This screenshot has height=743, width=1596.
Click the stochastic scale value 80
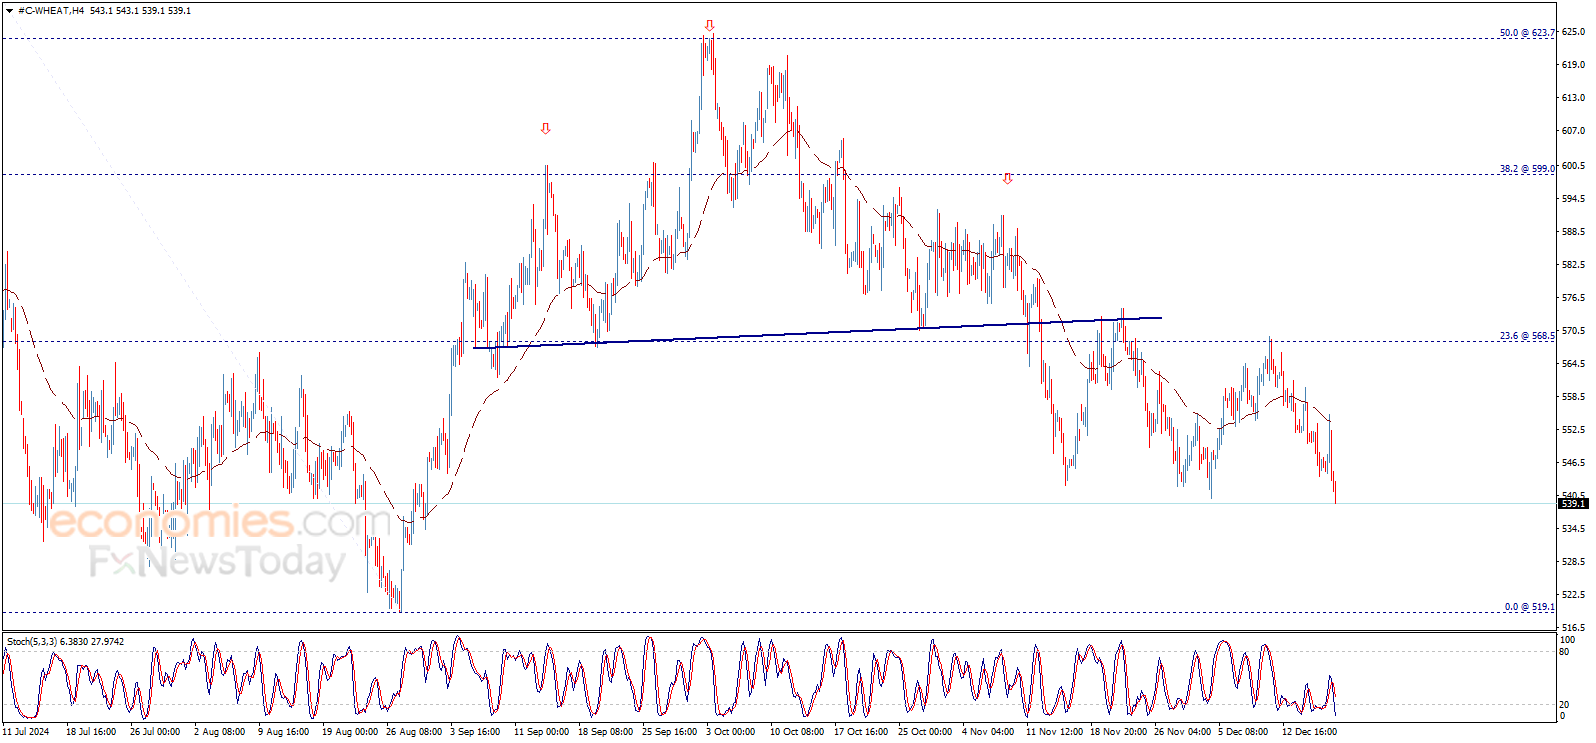[1565, 652]
